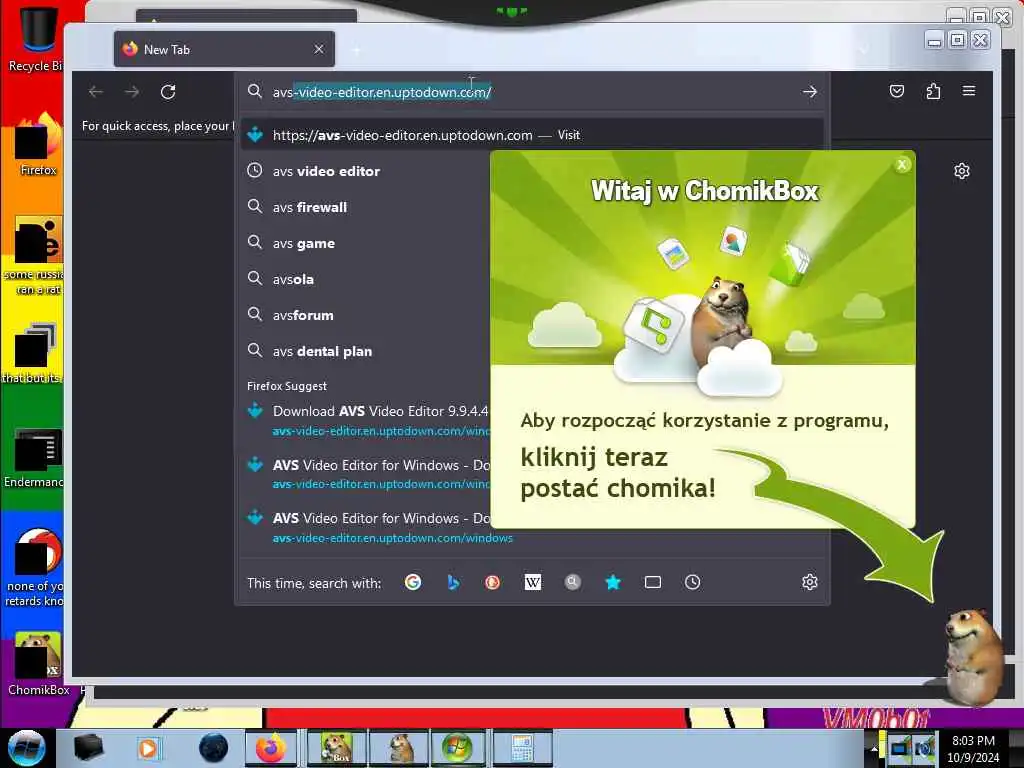Open ChomikBox desktop shortcut
Image resolution: width=1024 pixels, height=768 pixels.
click(x=38, y=663)
